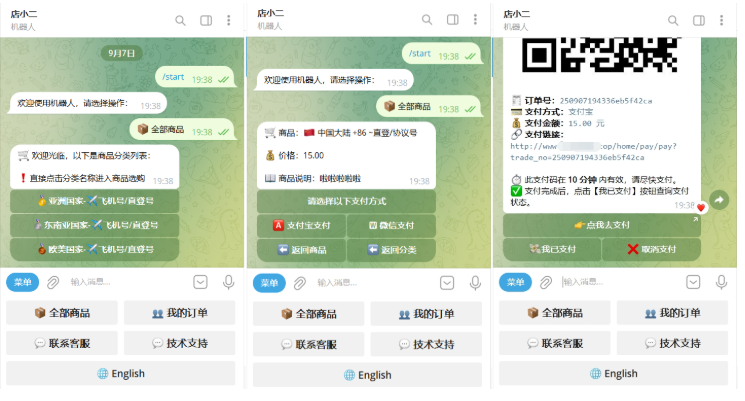Click 取消支付 button
Viewport: 745px width, 401px height.
click(x=651, y=249)
